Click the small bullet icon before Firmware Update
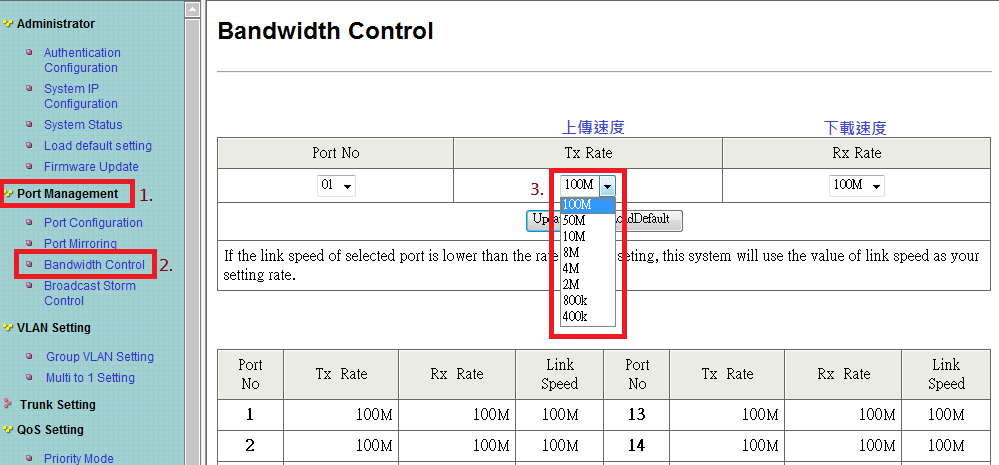 29,167
